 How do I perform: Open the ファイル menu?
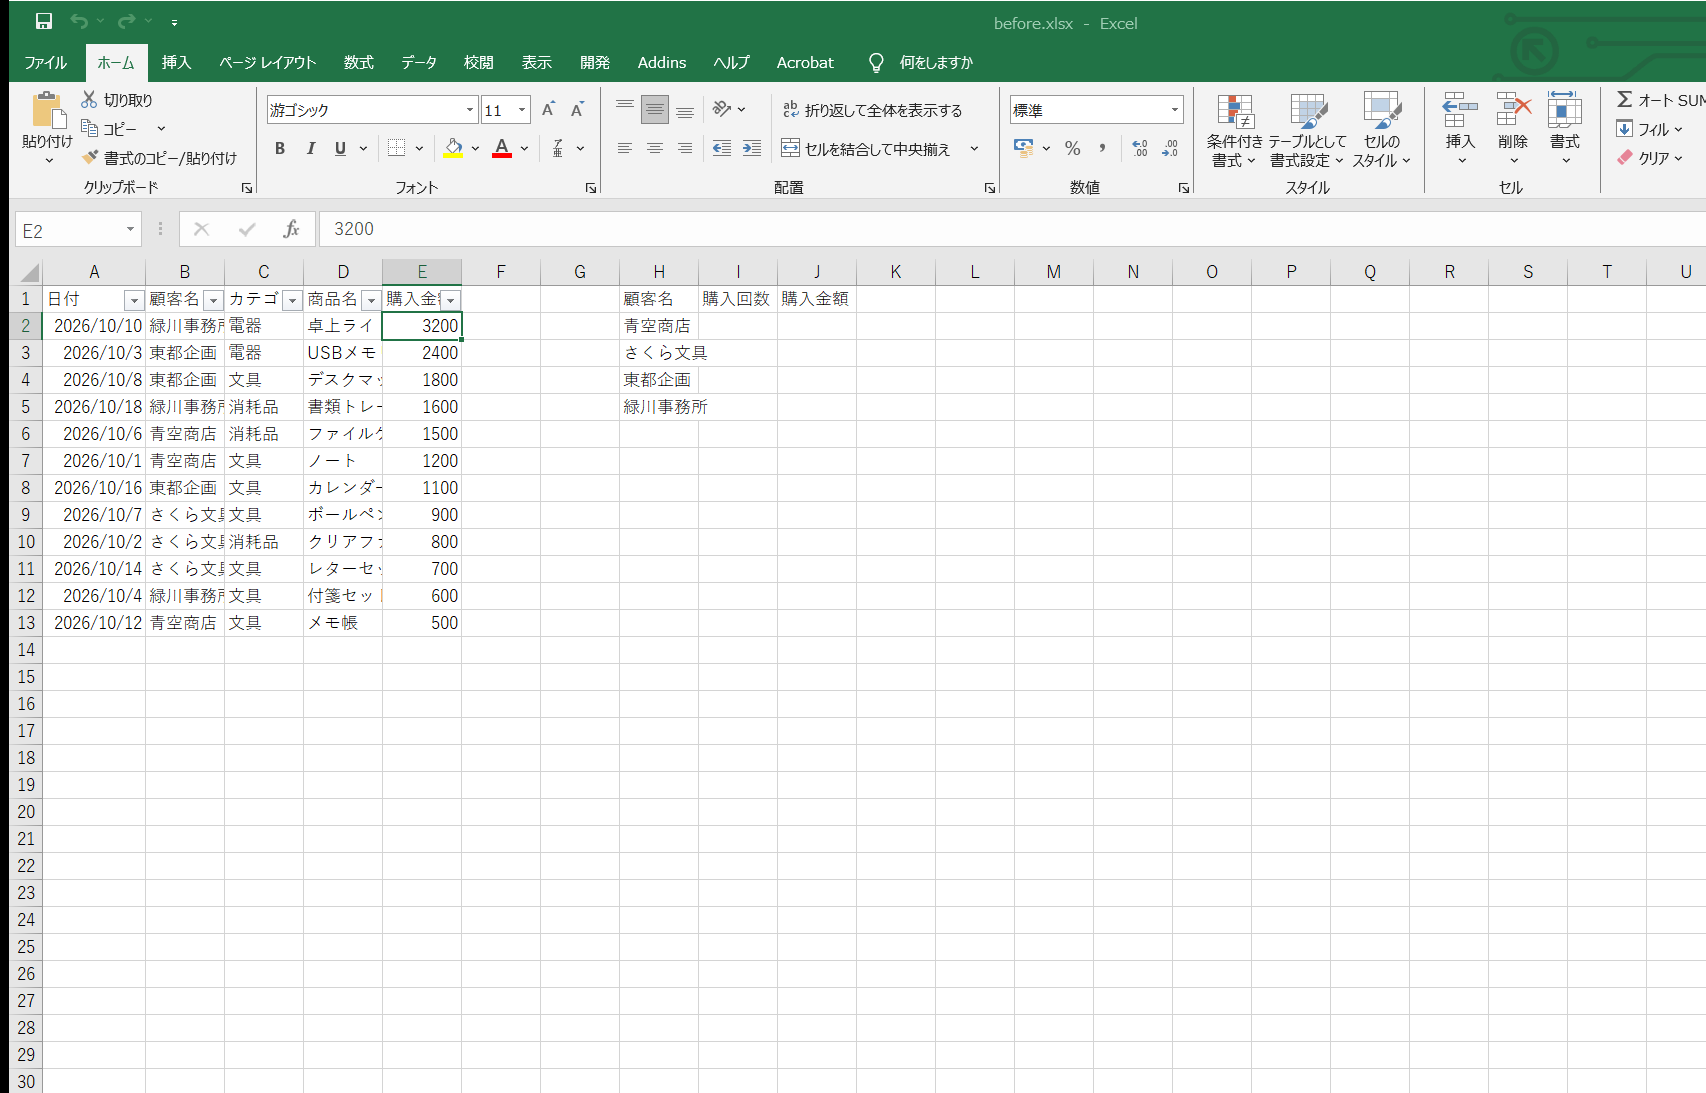(46, 62)
